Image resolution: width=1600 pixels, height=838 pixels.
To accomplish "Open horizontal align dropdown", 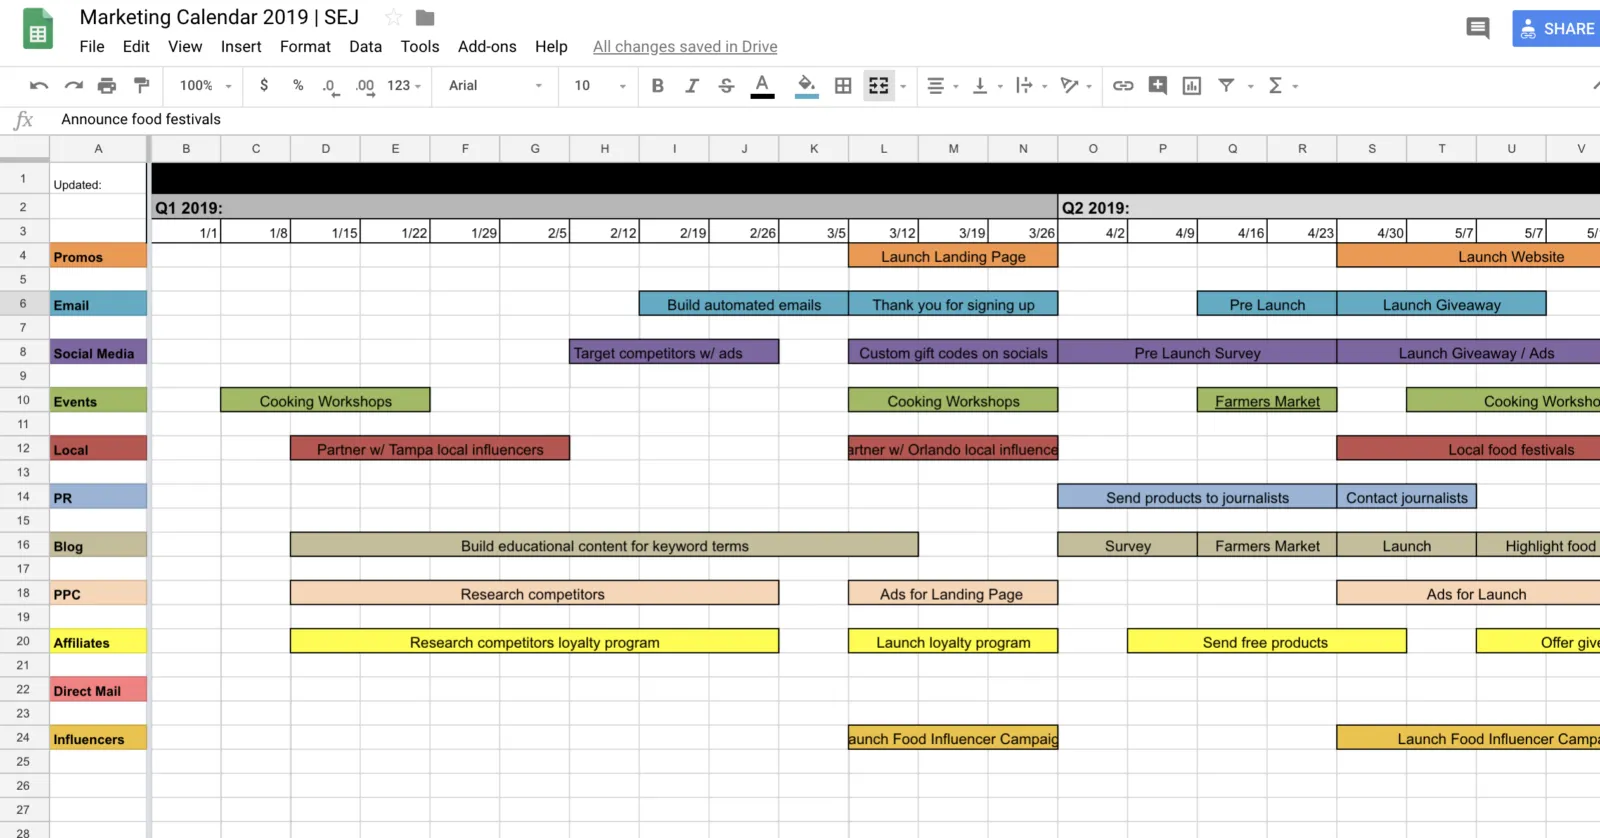I will (x=942, y=86).
